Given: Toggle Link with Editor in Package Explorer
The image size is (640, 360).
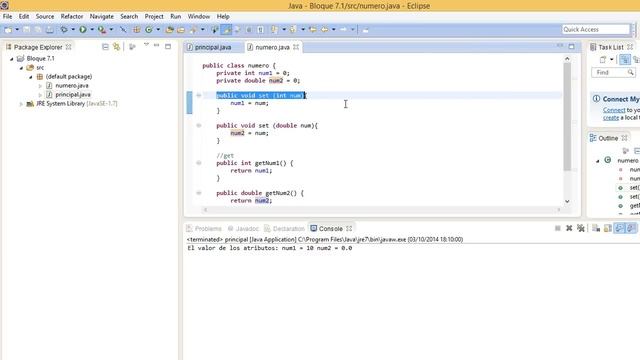Looking at the screenshot, I should click(x=117, y=47).
